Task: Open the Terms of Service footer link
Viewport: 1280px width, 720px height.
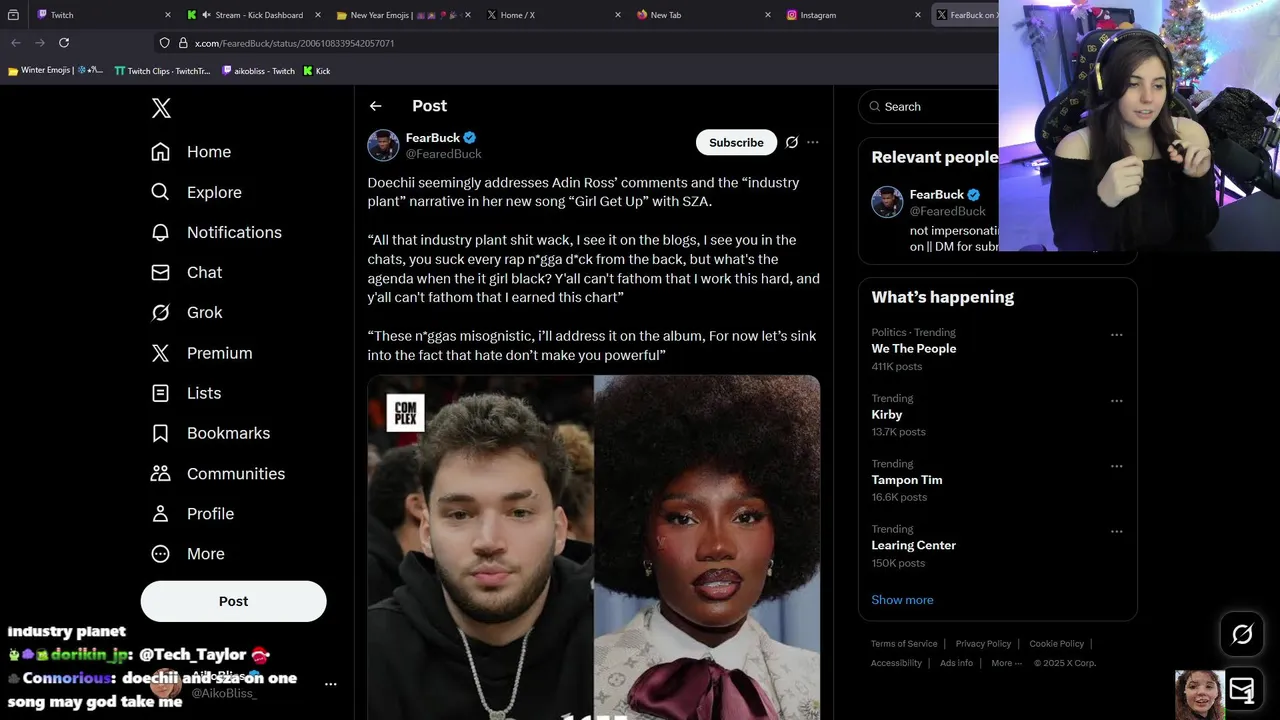Action: click(x=904, y=644)
